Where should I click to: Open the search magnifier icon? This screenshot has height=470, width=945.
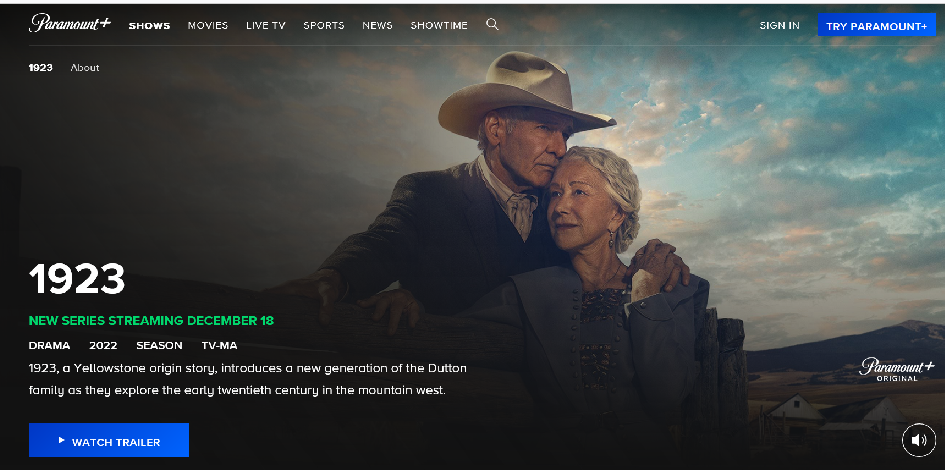tap(492, 24)
